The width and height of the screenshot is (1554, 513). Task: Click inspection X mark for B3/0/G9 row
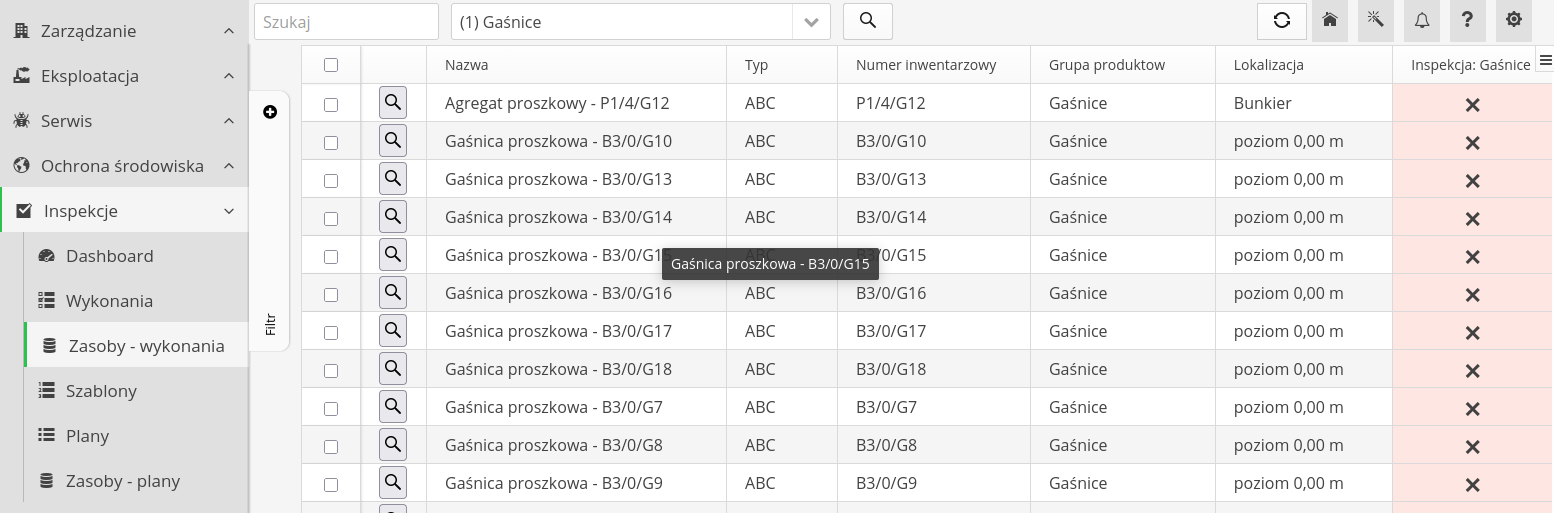click(1472, 485)
